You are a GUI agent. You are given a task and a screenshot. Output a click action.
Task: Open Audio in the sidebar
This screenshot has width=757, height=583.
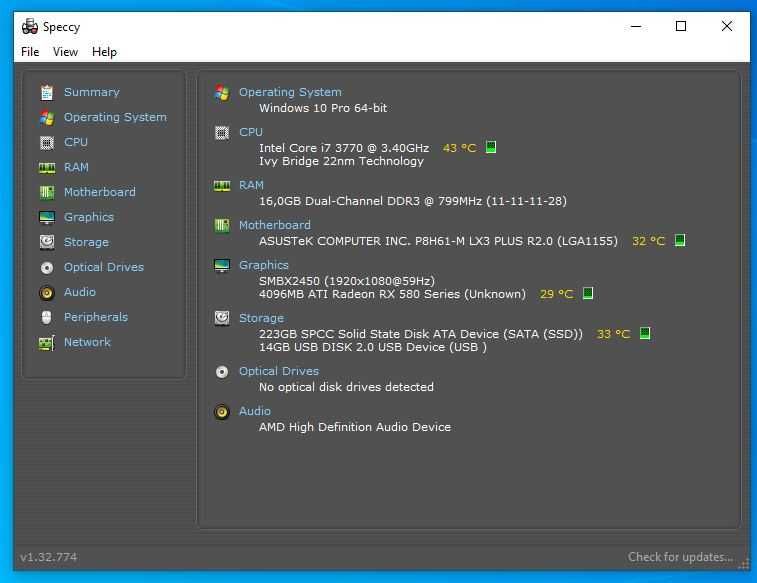(x=80, y=292)
